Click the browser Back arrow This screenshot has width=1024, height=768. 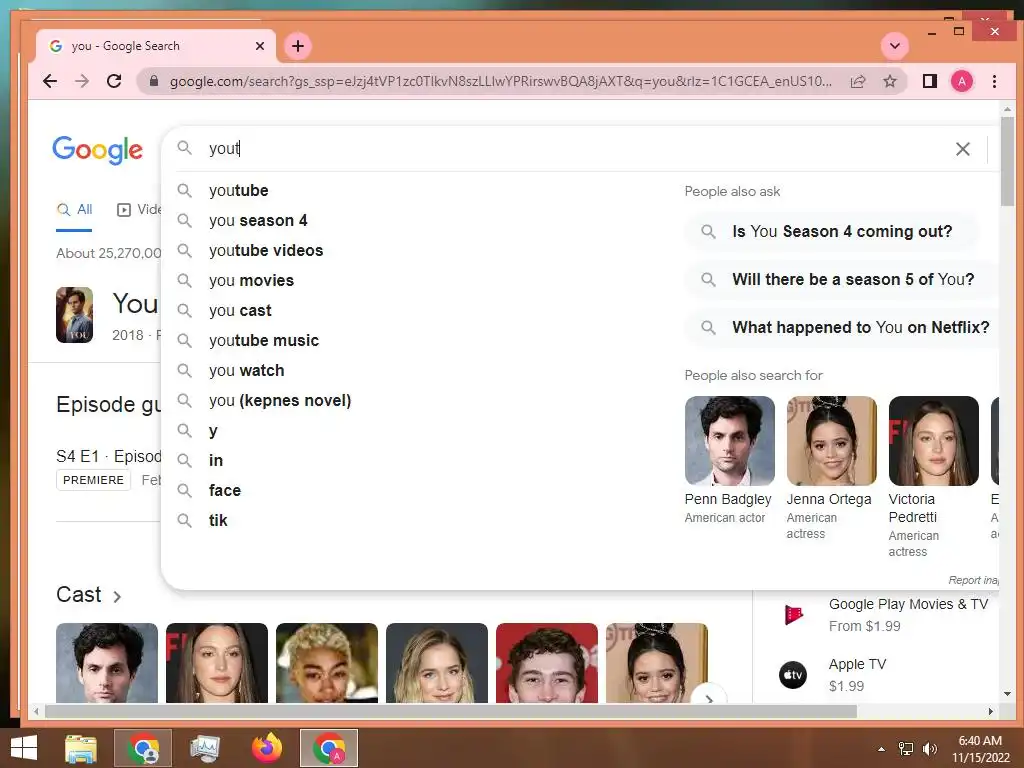pos(50,81)
